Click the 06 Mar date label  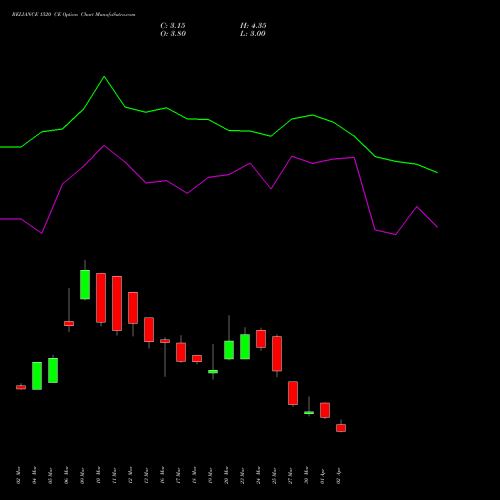66,475
